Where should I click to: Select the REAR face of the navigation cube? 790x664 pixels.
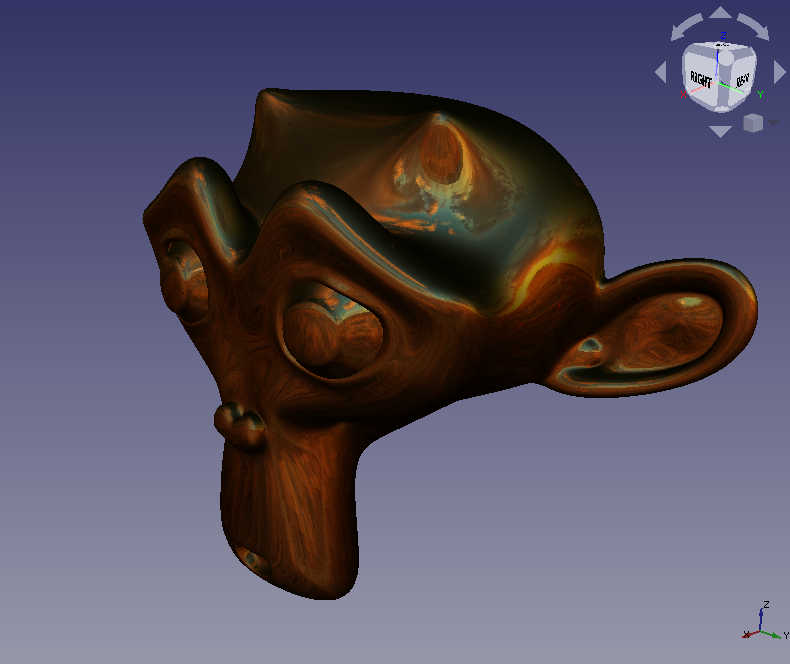[x=743, y=81]
